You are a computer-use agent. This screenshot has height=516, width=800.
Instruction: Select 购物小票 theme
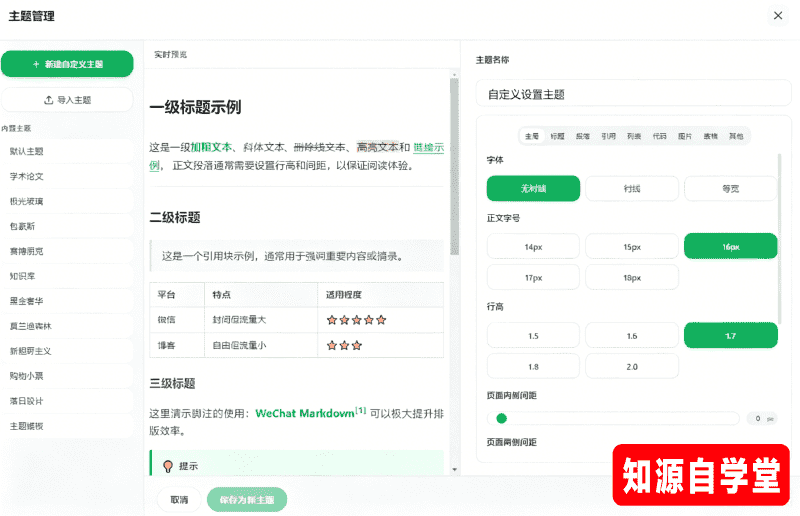tap(67, 376)
